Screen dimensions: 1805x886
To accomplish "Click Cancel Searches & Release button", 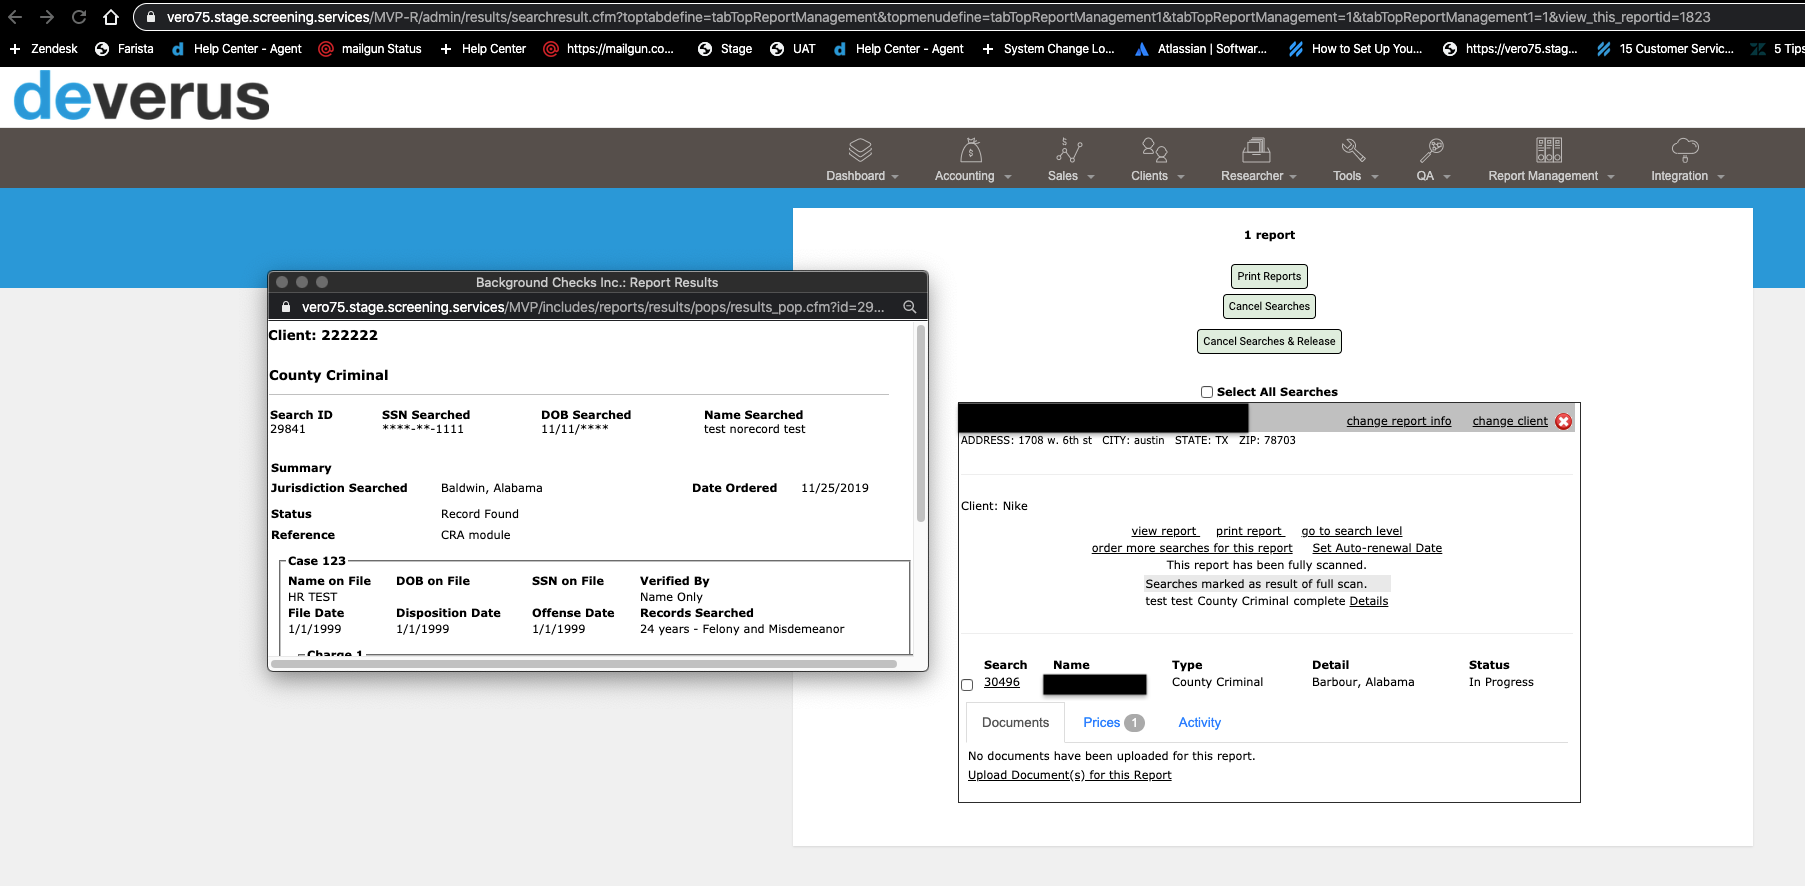I will point(1269,341).
